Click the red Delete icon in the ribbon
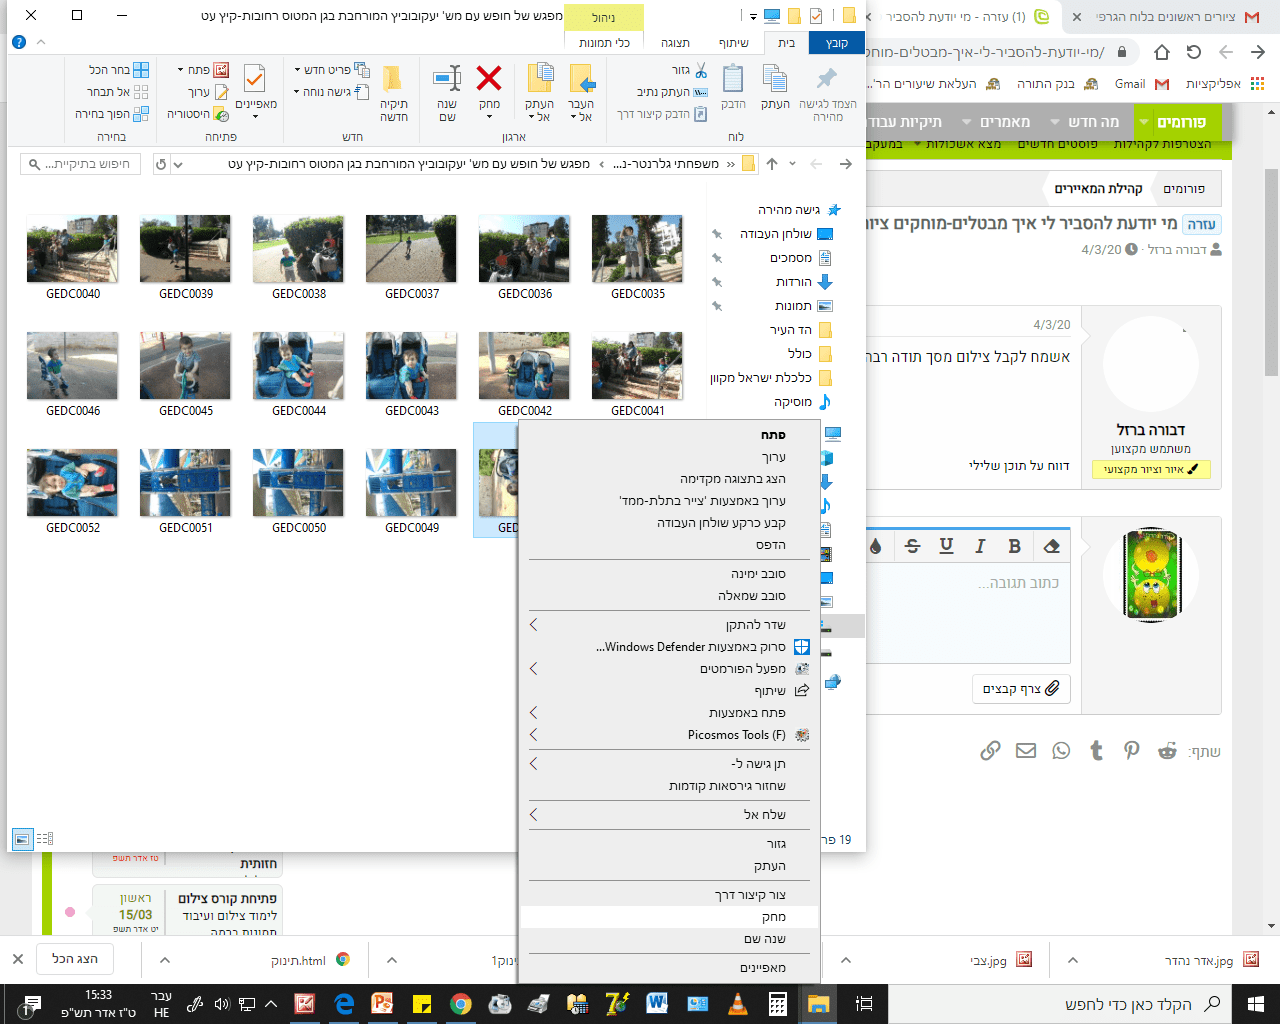 point(489,80)
